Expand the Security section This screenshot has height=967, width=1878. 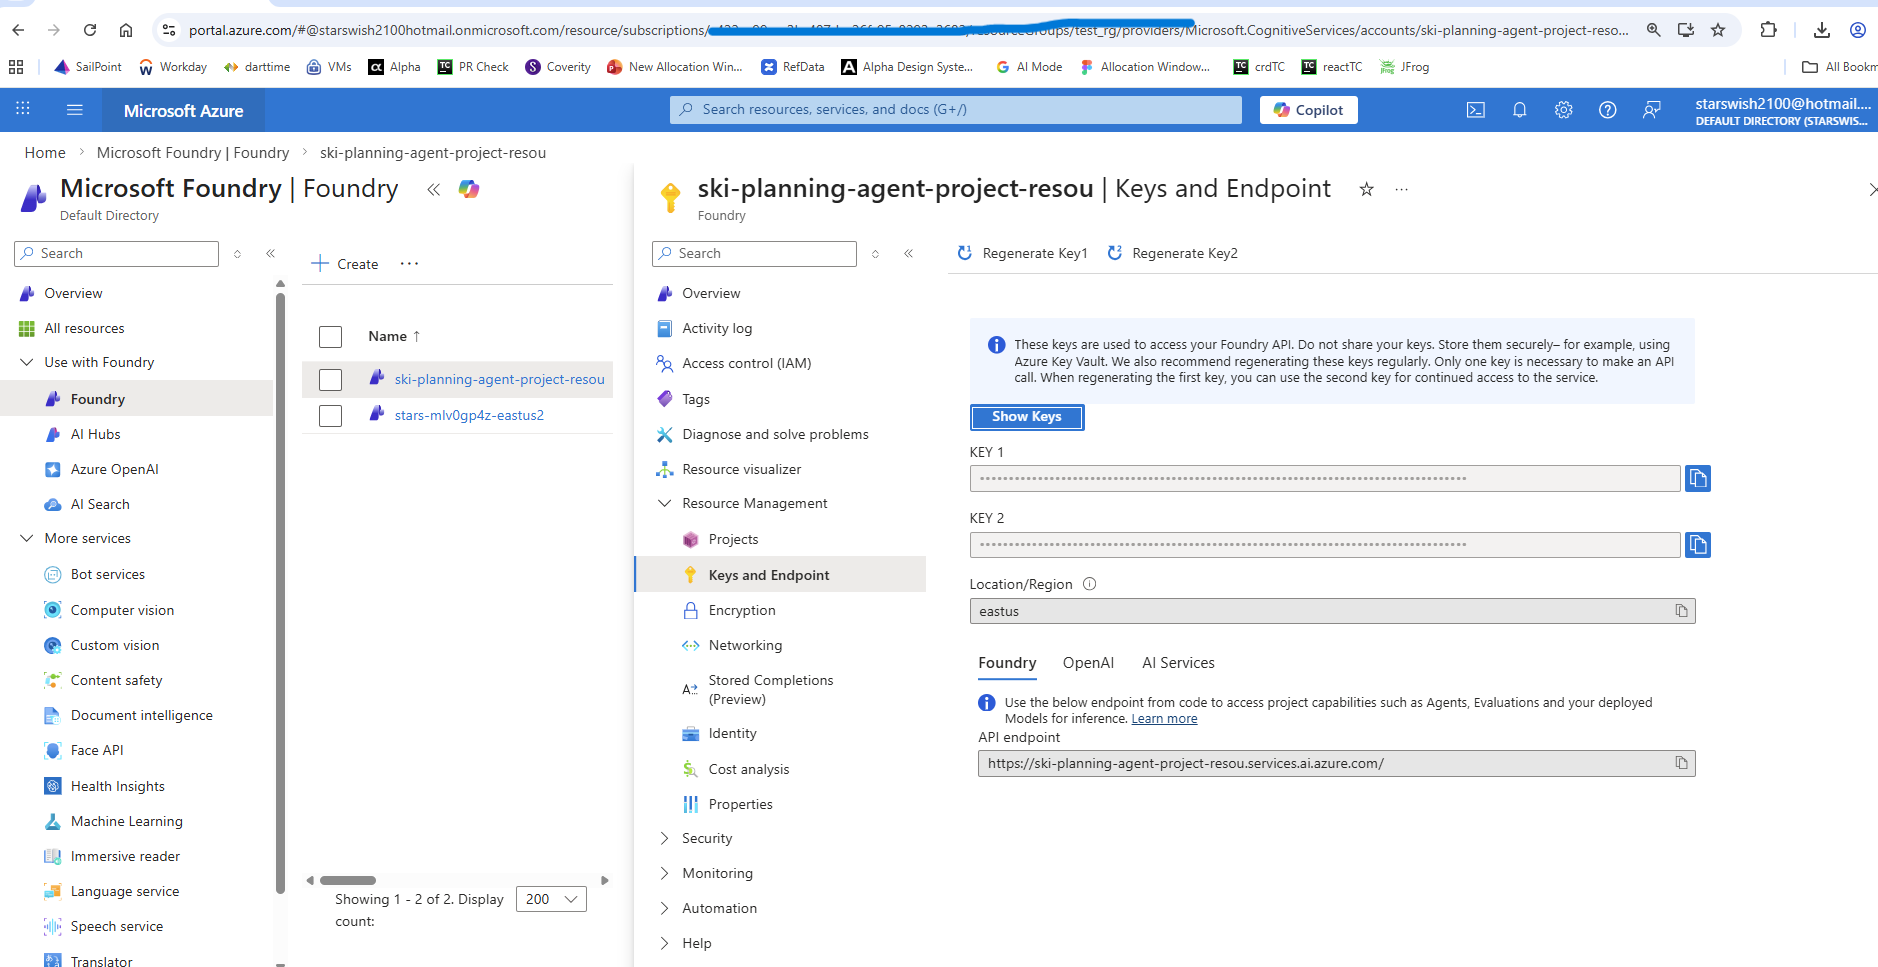664,838
